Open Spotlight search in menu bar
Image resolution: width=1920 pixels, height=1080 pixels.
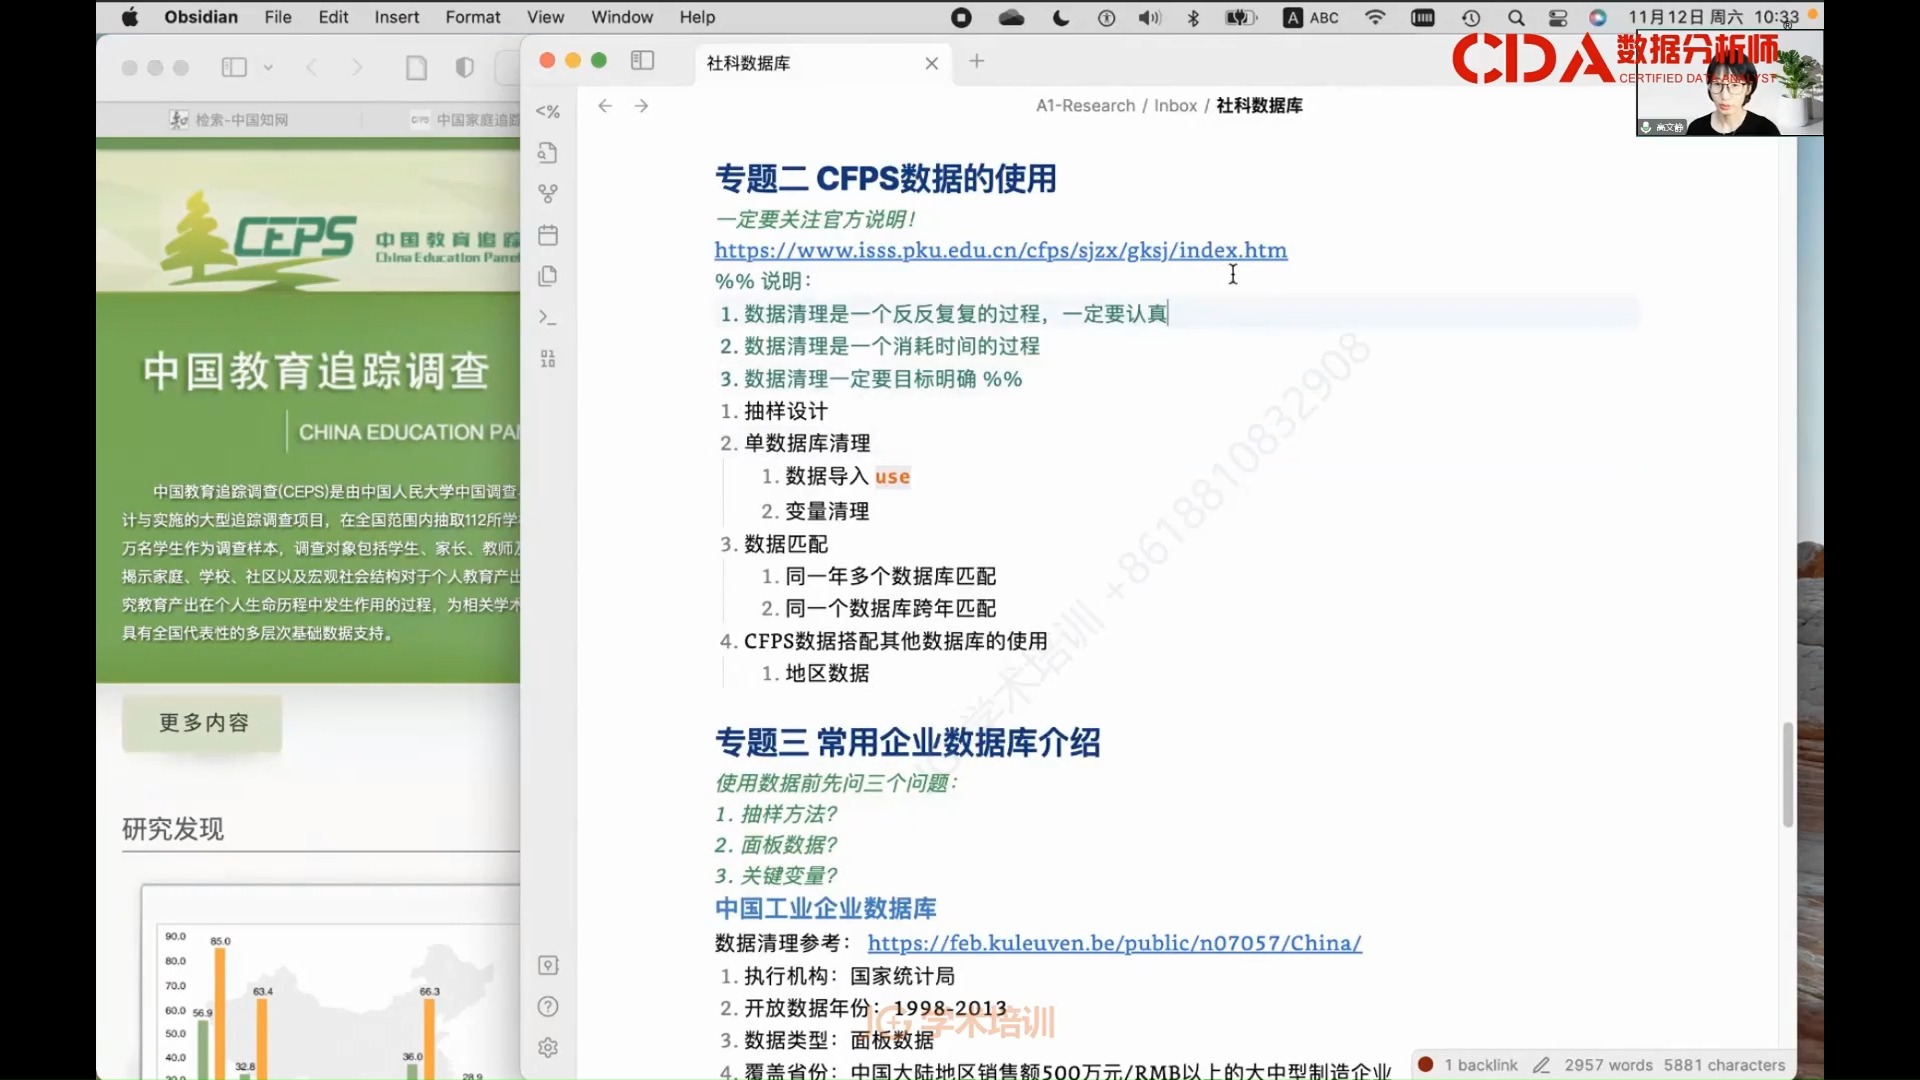pyautogui.click(x=1516, y=17)
